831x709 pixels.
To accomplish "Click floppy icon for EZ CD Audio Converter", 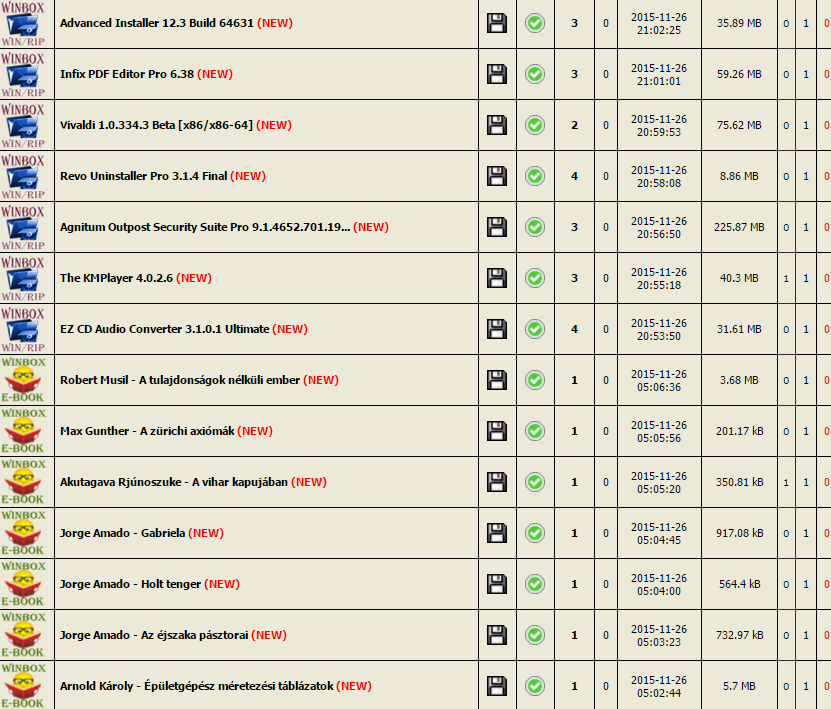I will point(497,329).
